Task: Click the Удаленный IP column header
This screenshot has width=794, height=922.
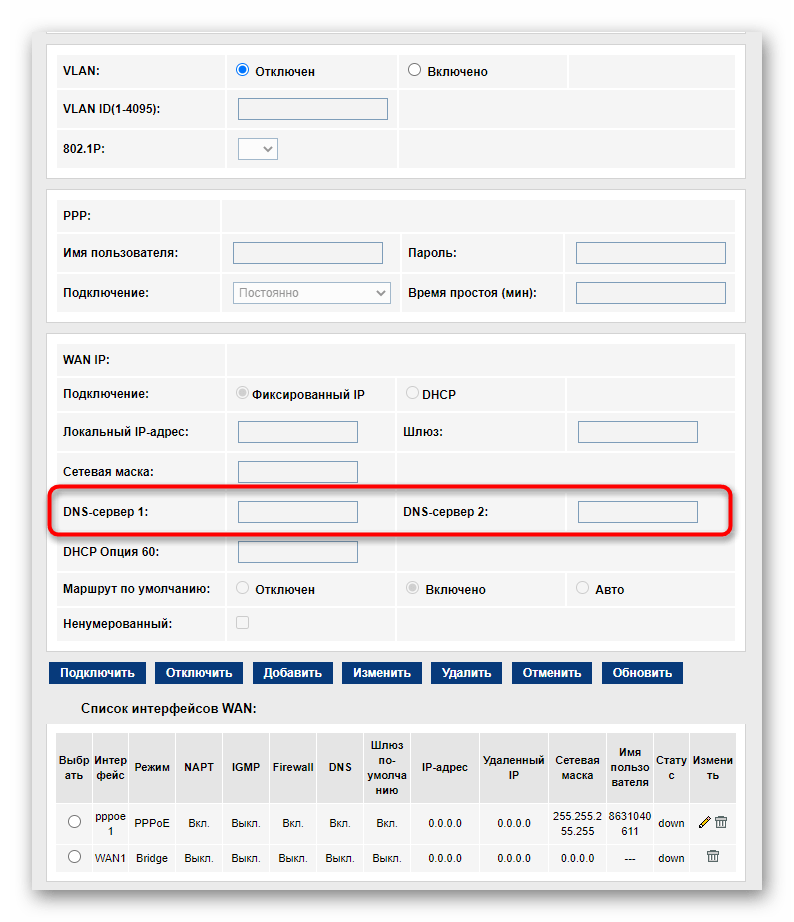Action: (x=514, y=767)
